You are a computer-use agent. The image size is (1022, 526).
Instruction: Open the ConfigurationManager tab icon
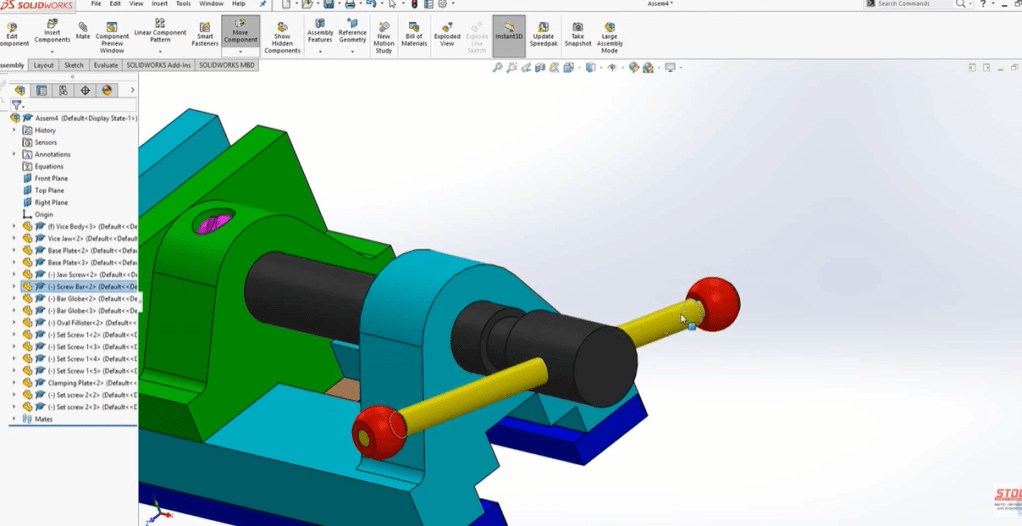[x=63, y=90]
